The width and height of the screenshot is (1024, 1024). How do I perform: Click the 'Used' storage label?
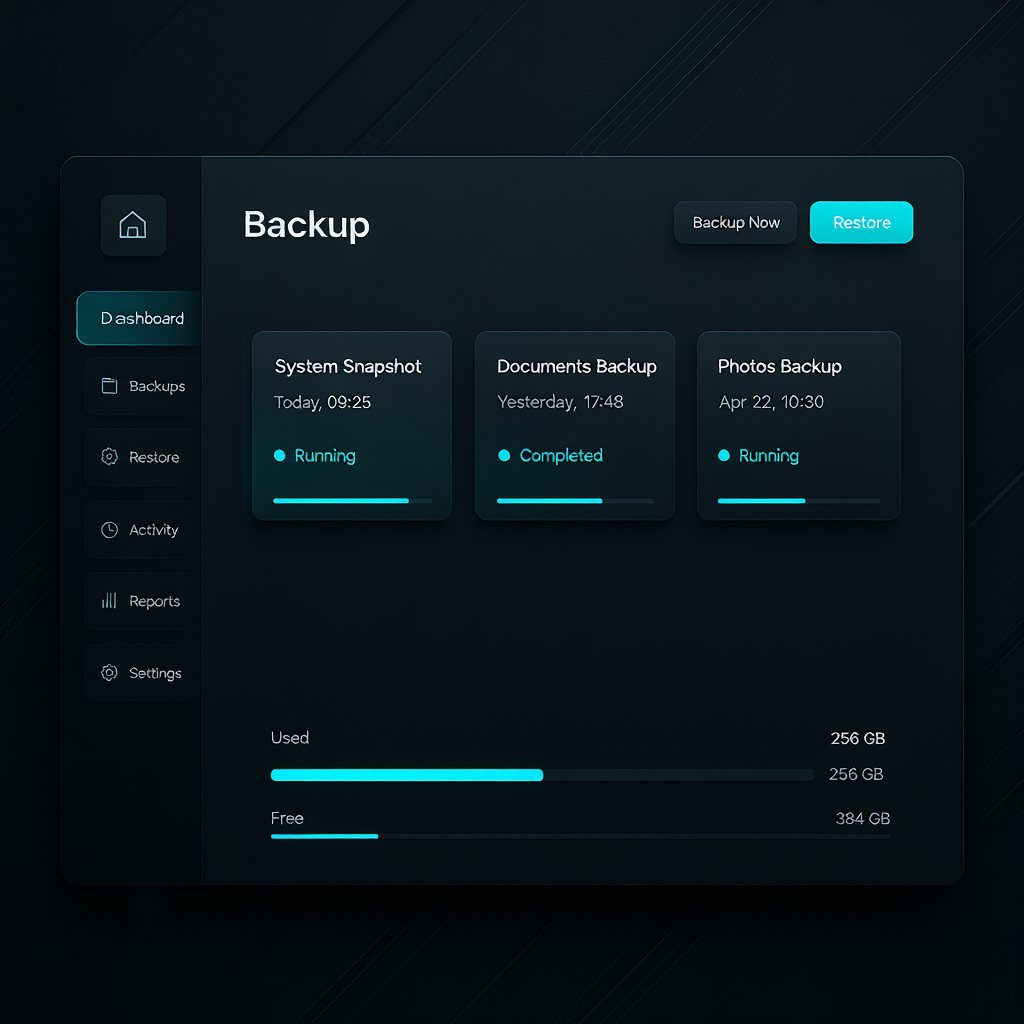coord(290,738)
